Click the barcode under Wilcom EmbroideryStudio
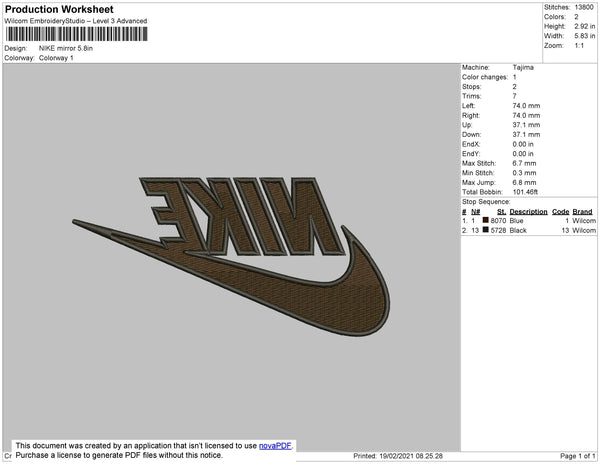 76,34
